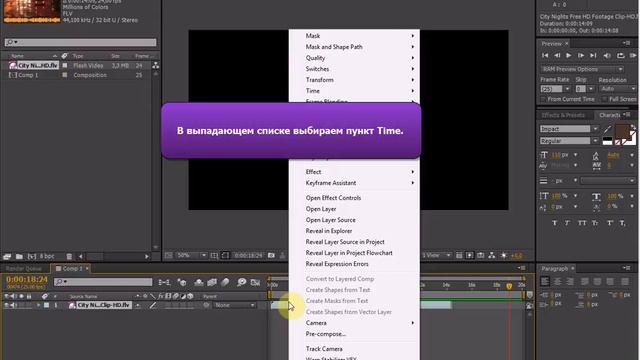Mute audio in Preview panel
This screenshot has height=360, width=640.
[607, 56]
